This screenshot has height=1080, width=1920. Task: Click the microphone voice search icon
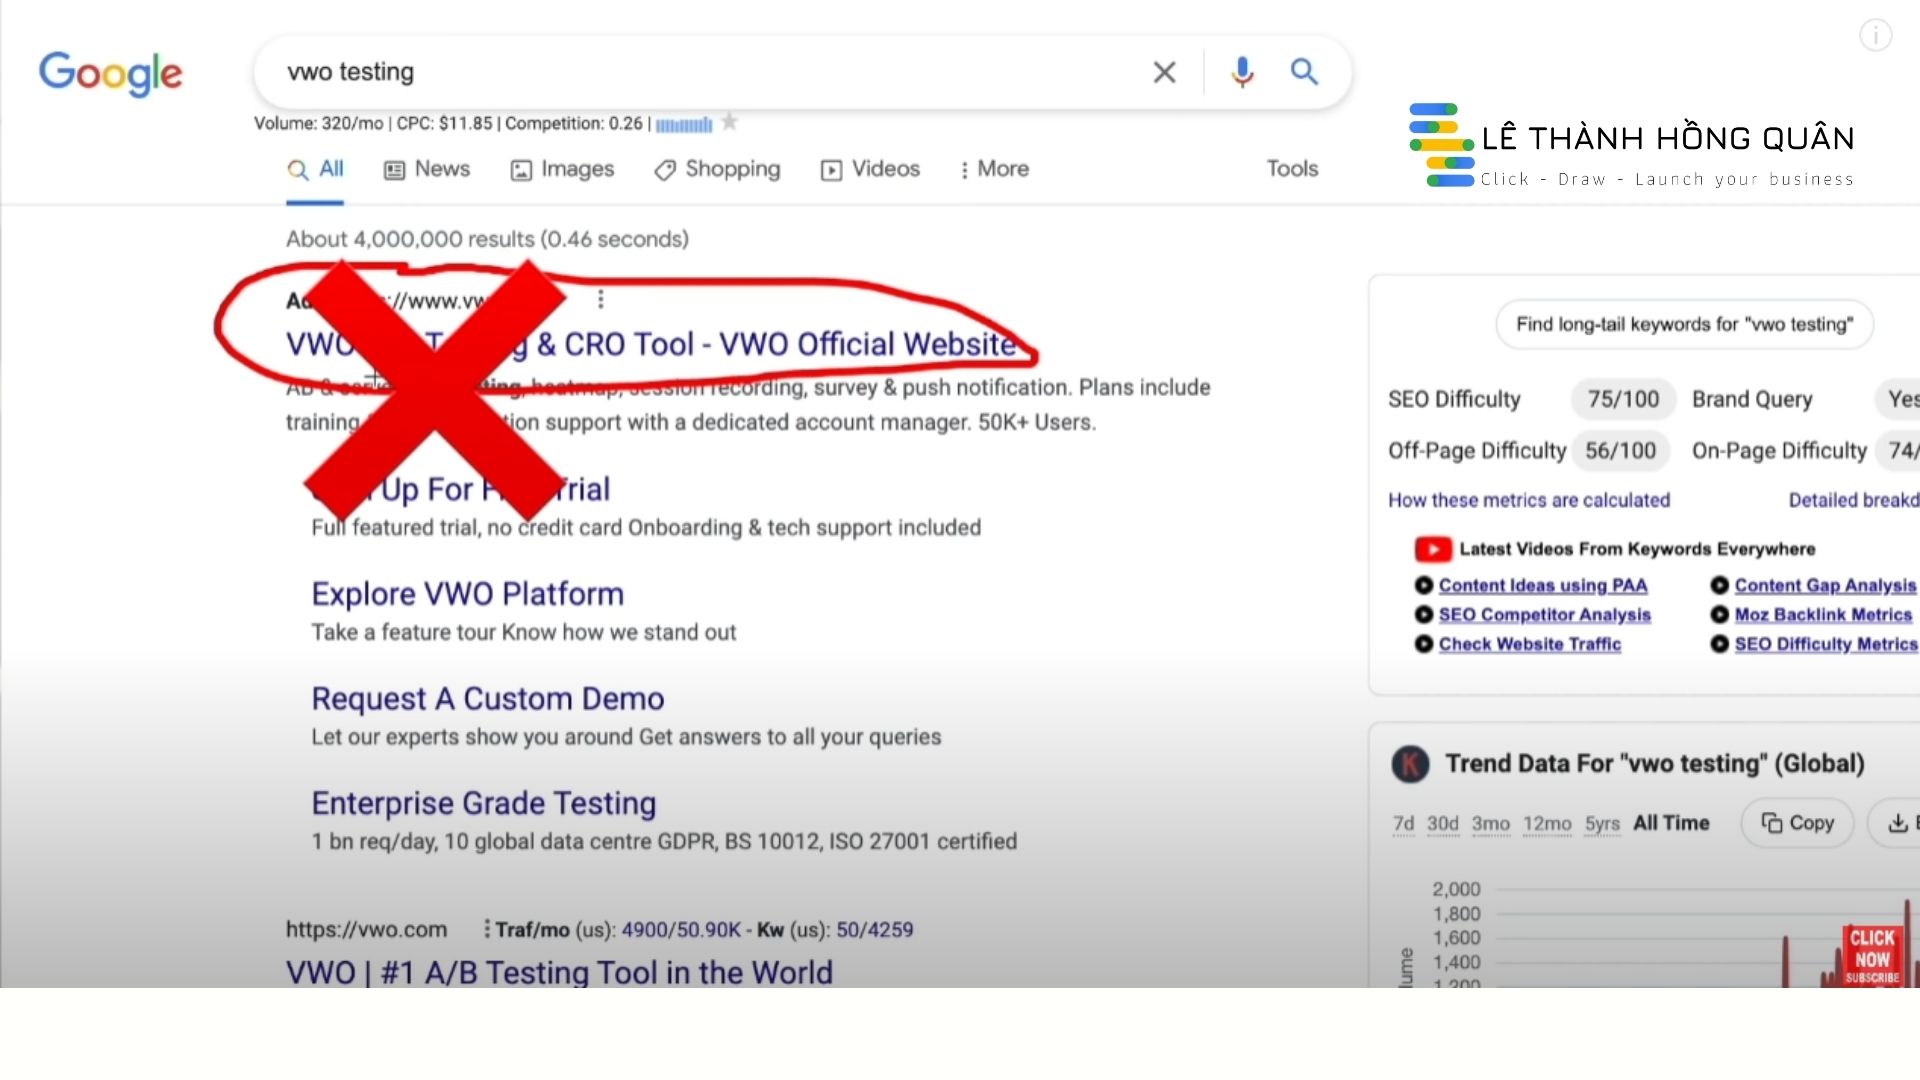tap(1242, 72)
